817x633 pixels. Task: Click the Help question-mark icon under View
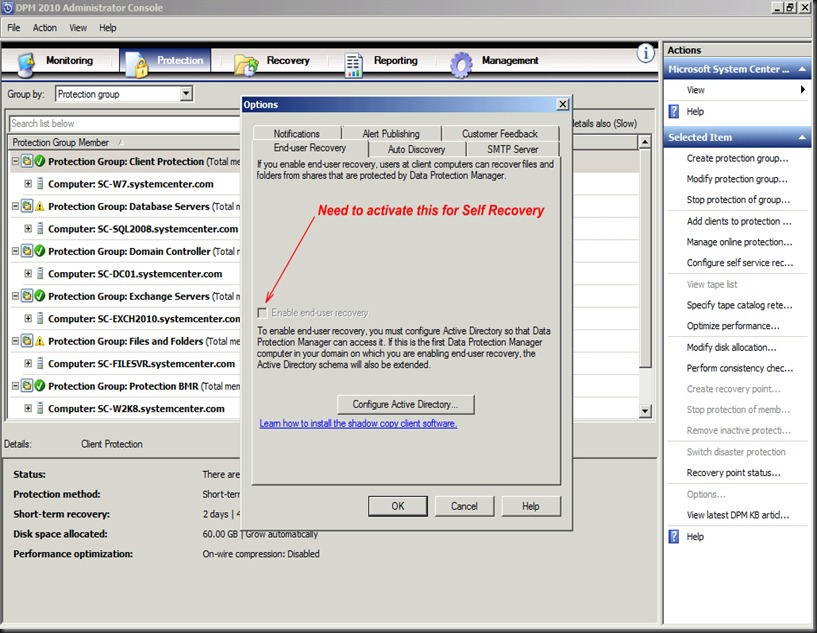[674, 111]
